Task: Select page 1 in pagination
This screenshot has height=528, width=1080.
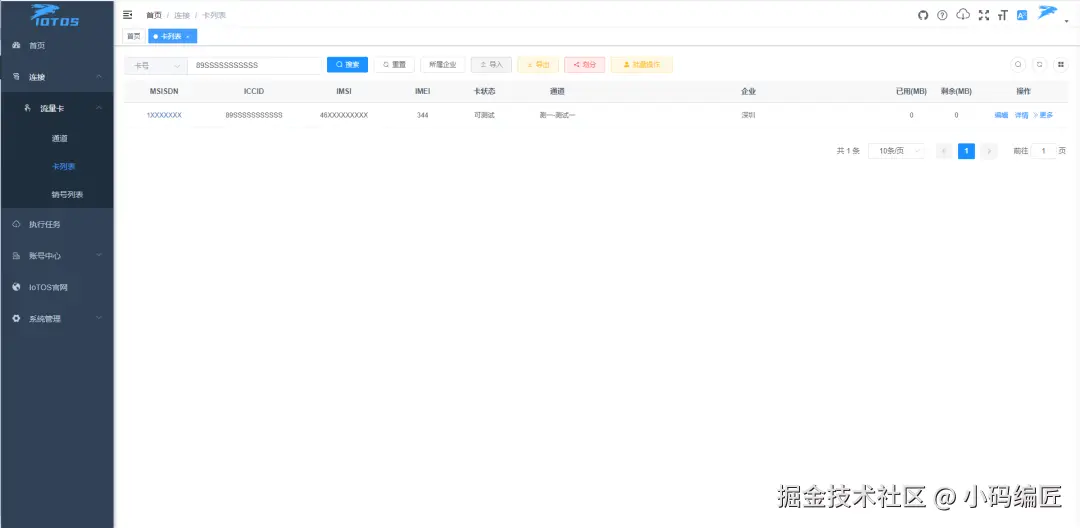Action: click(966, 151)
